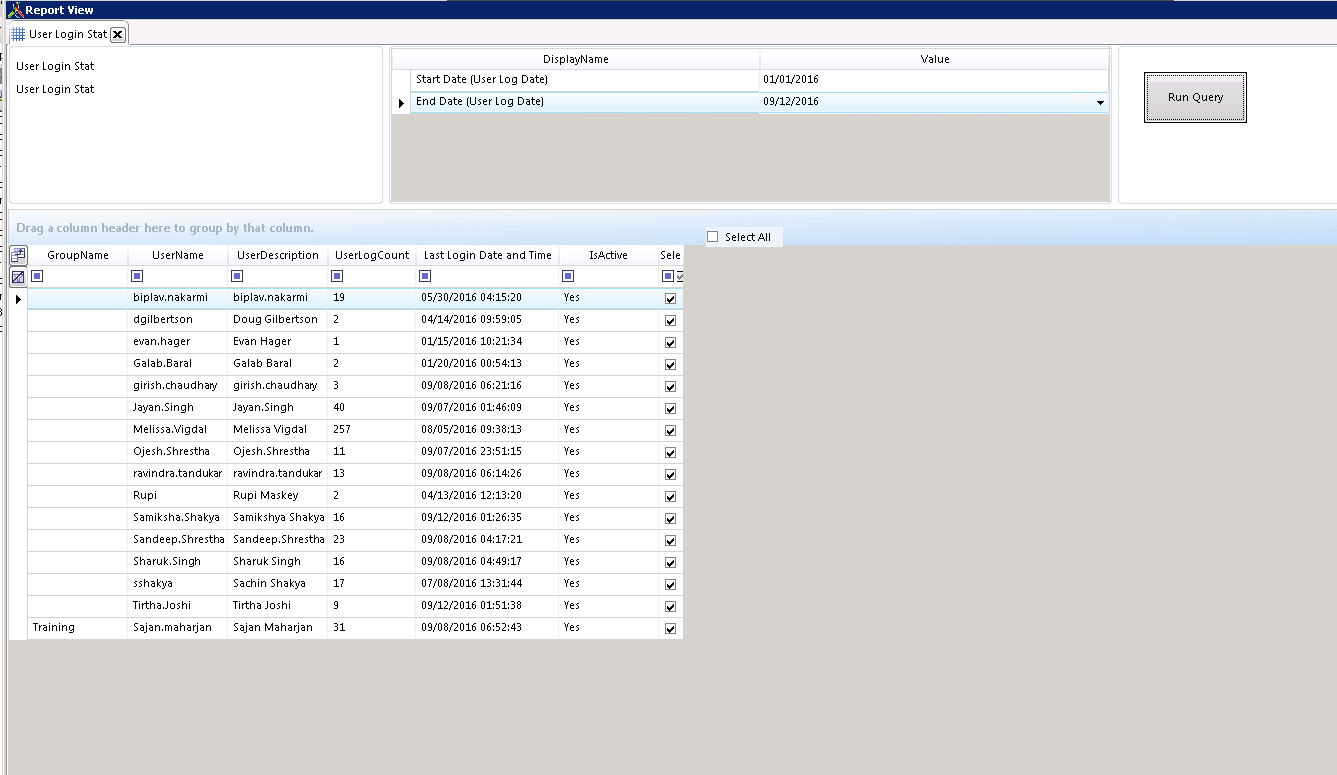The image size is (1337, 775).
Task: Click row indicator arrow beside End Date
Action: [401, 102]
